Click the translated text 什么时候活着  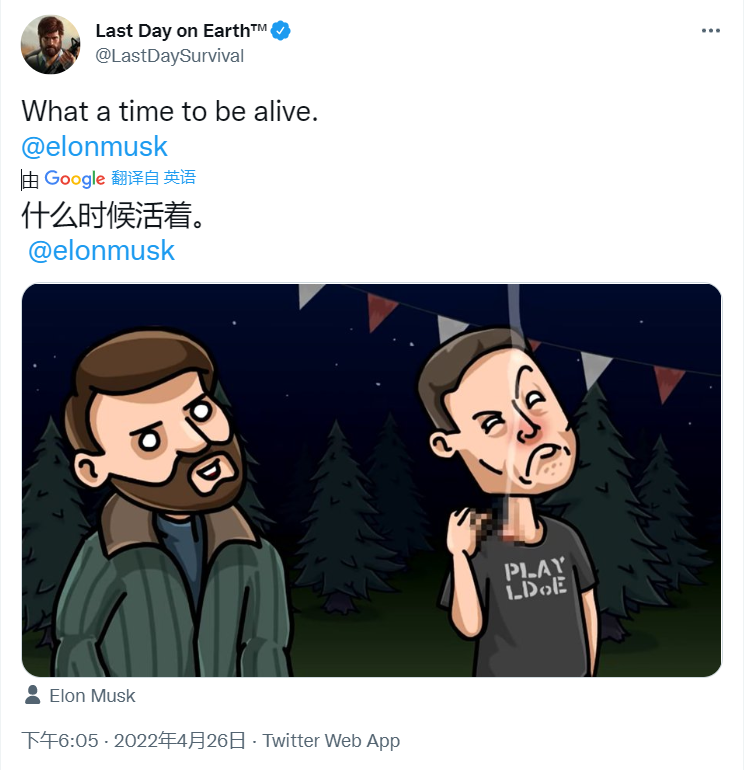click(x=113, y=215)
